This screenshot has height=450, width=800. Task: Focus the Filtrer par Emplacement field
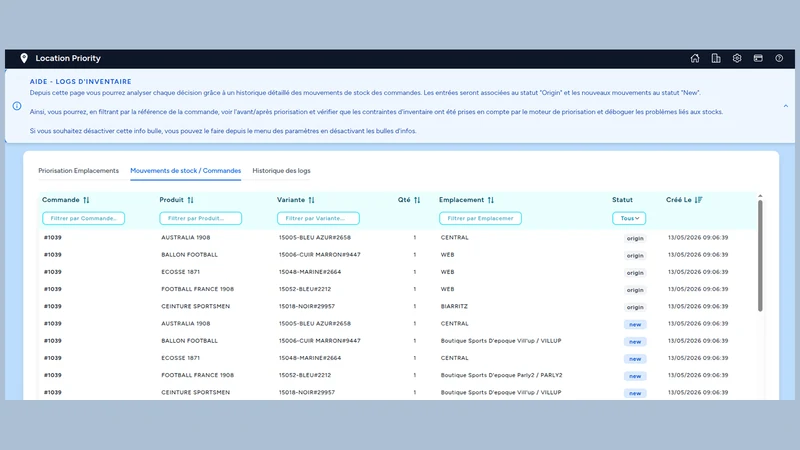coord(480,218)
